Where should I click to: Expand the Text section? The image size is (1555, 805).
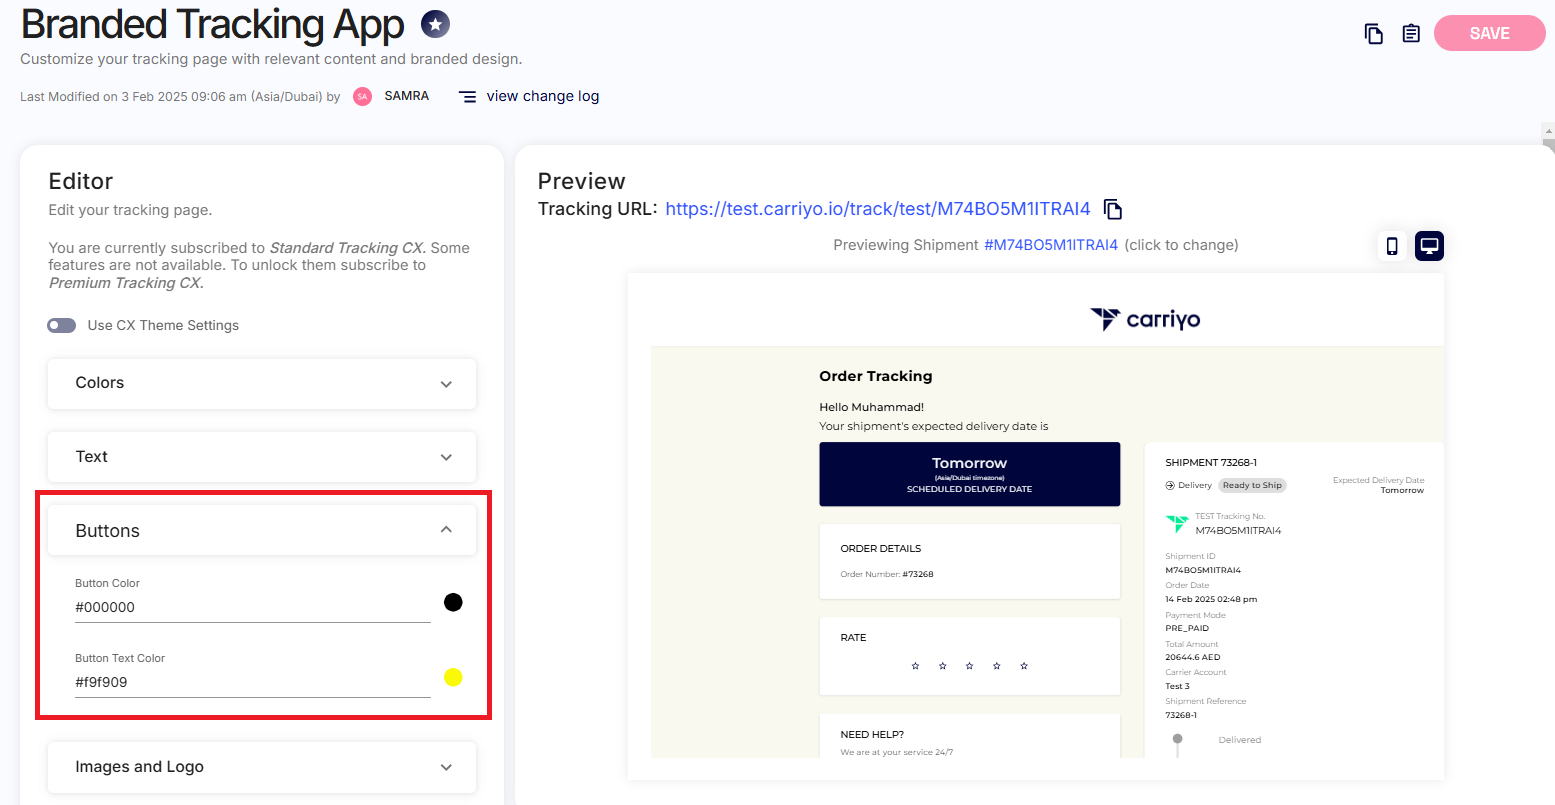262,457
